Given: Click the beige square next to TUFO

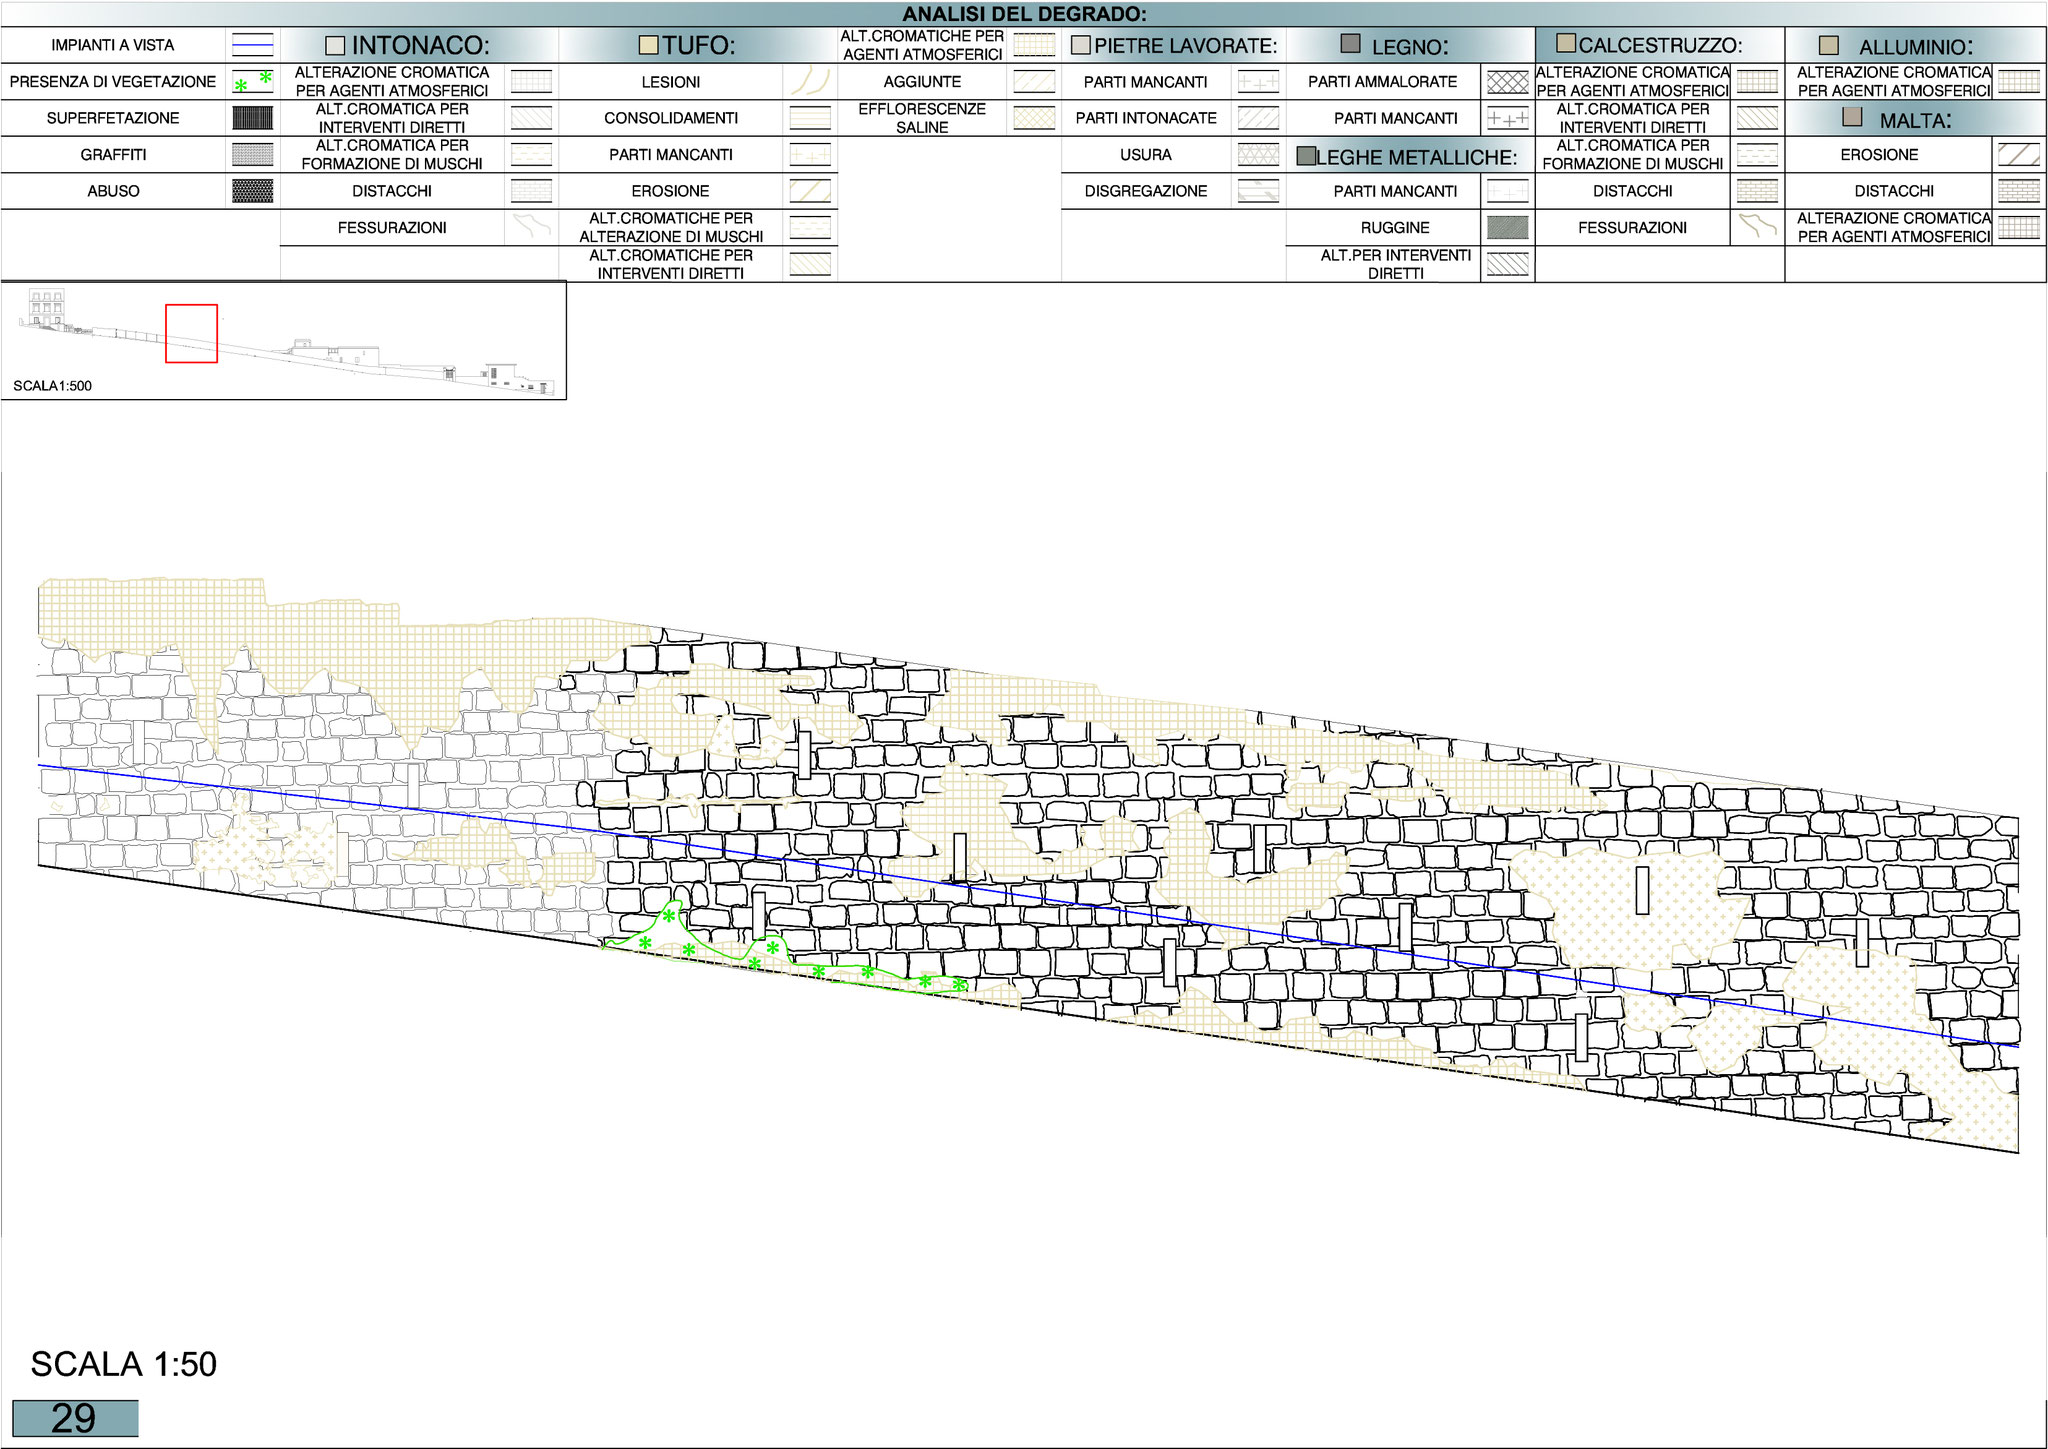Looking at the screenshot, I should click(x=648, y=45).
